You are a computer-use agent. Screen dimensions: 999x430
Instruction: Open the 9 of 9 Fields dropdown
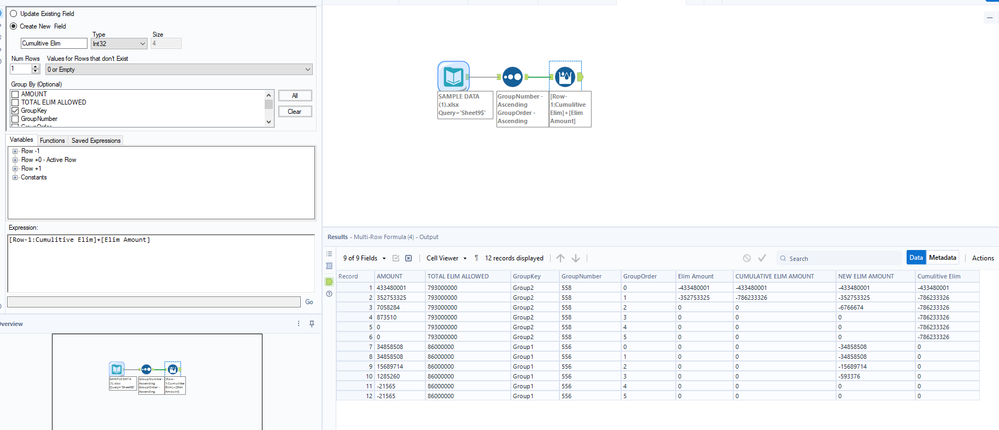(364, 258)
